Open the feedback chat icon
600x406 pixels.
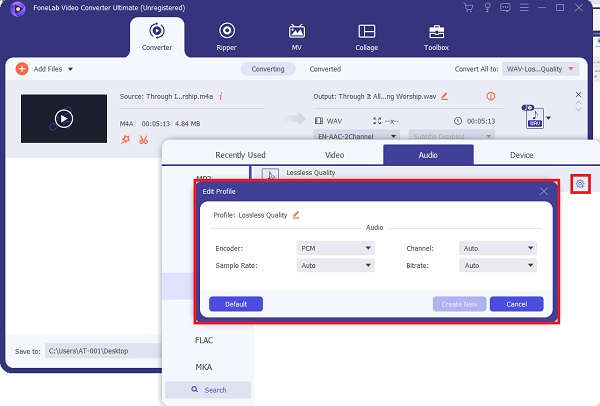pos(505,7)
